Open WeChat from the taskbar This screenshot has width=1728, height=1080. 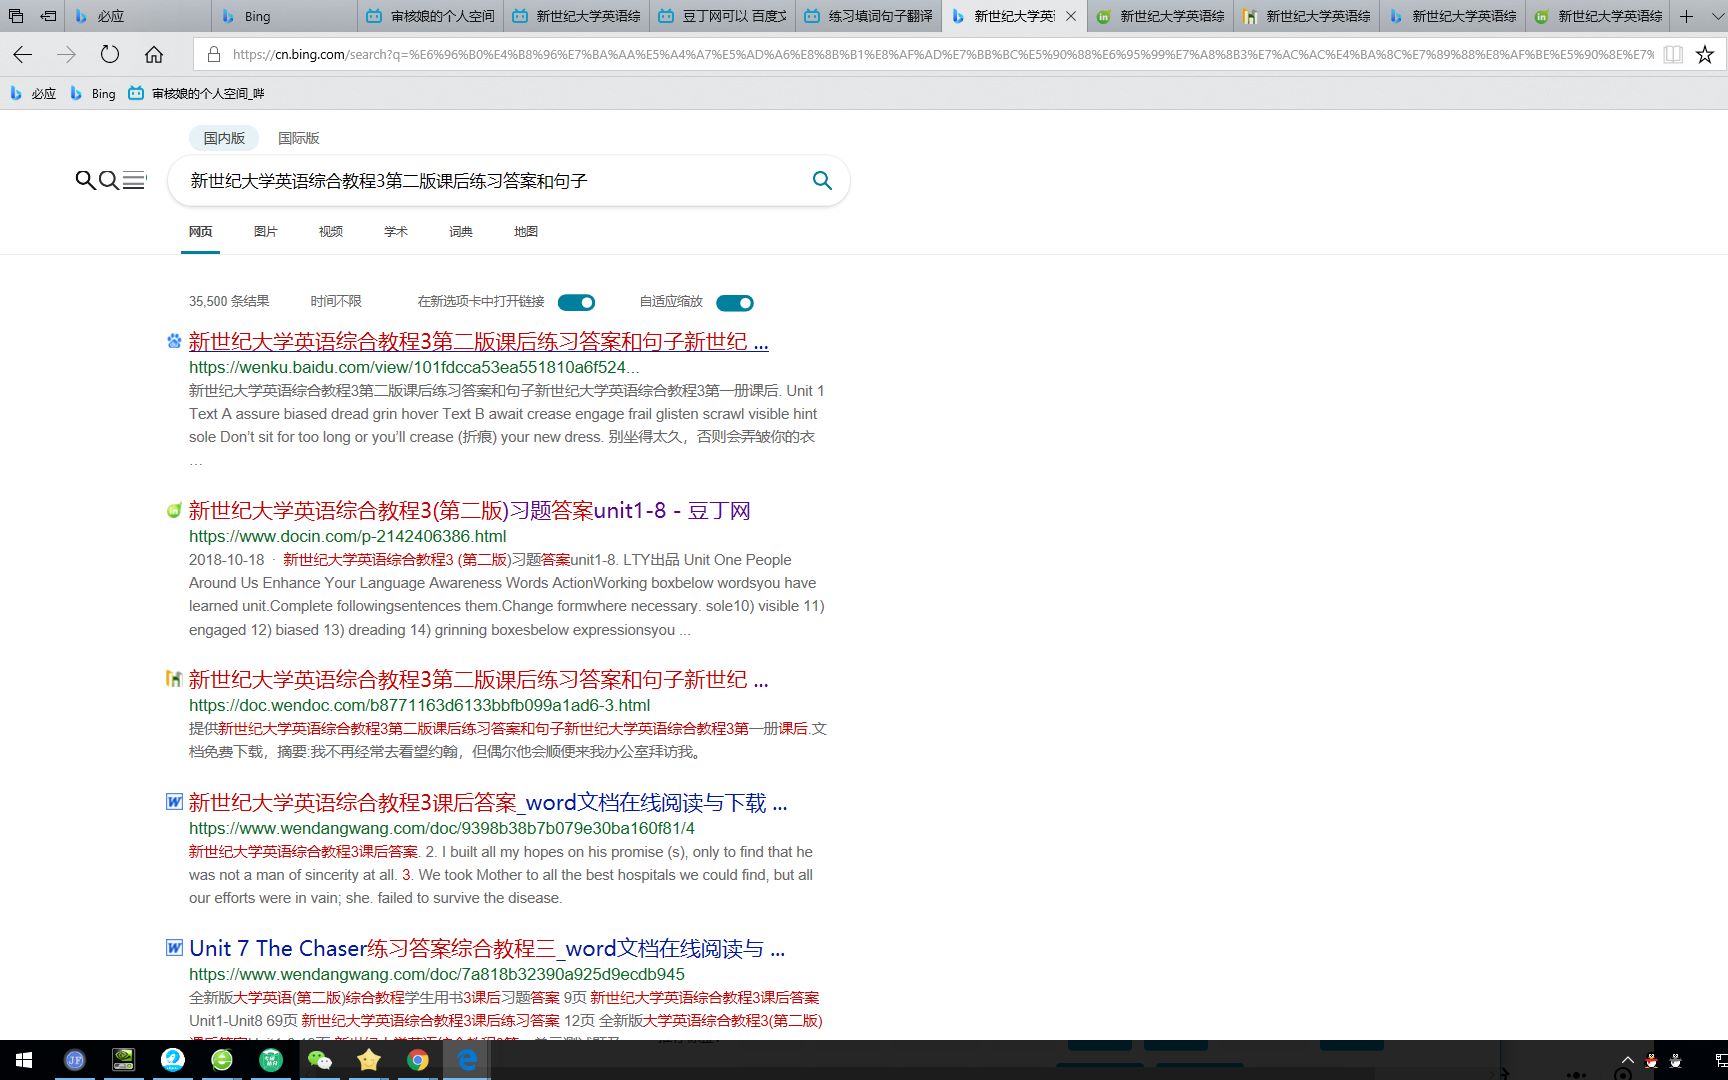pos(319,1060)
